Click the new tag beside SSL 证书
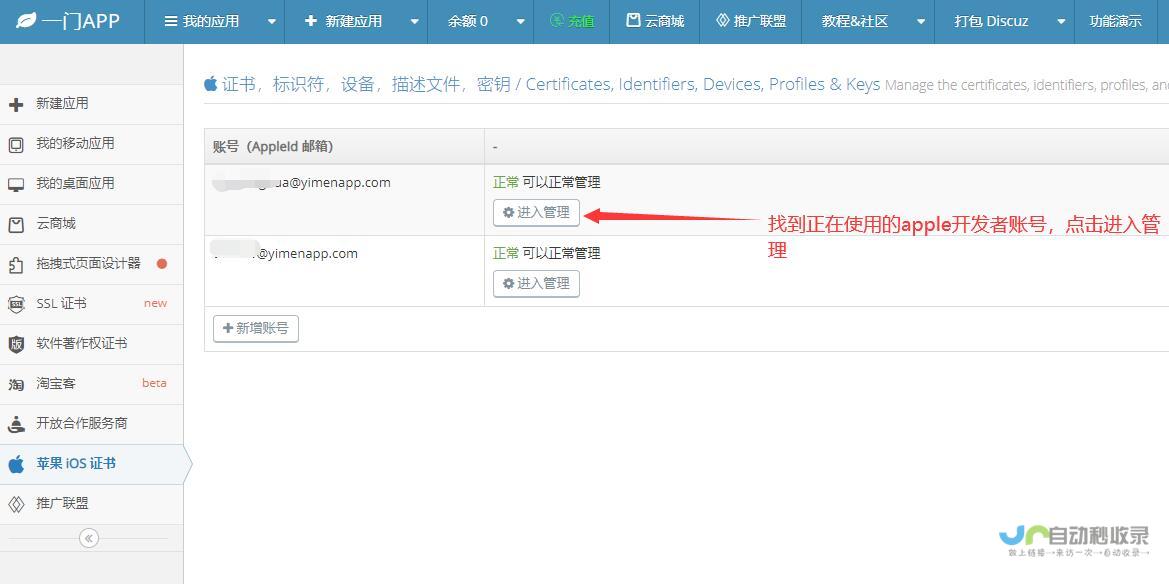The image size is (1169, 584). coord(155,304)
